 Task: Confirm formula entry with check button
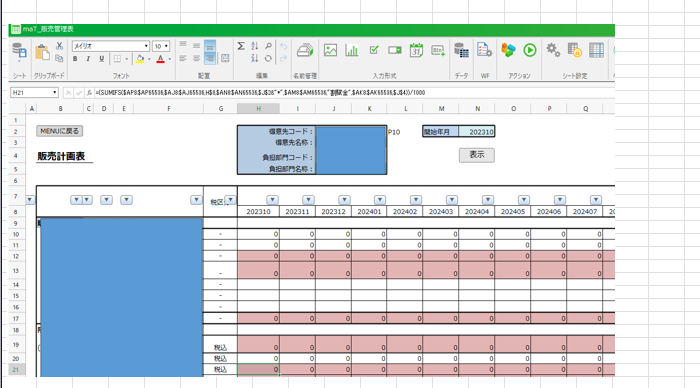pyautogui.click(x=79, y=93)
